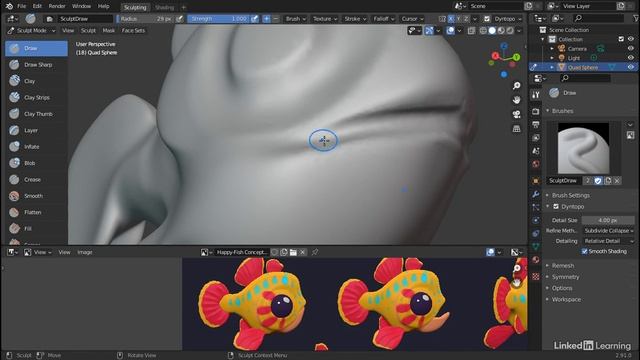
Task: Toggle Dyntopo checkbox in properties panel
Action: [556, 207]
